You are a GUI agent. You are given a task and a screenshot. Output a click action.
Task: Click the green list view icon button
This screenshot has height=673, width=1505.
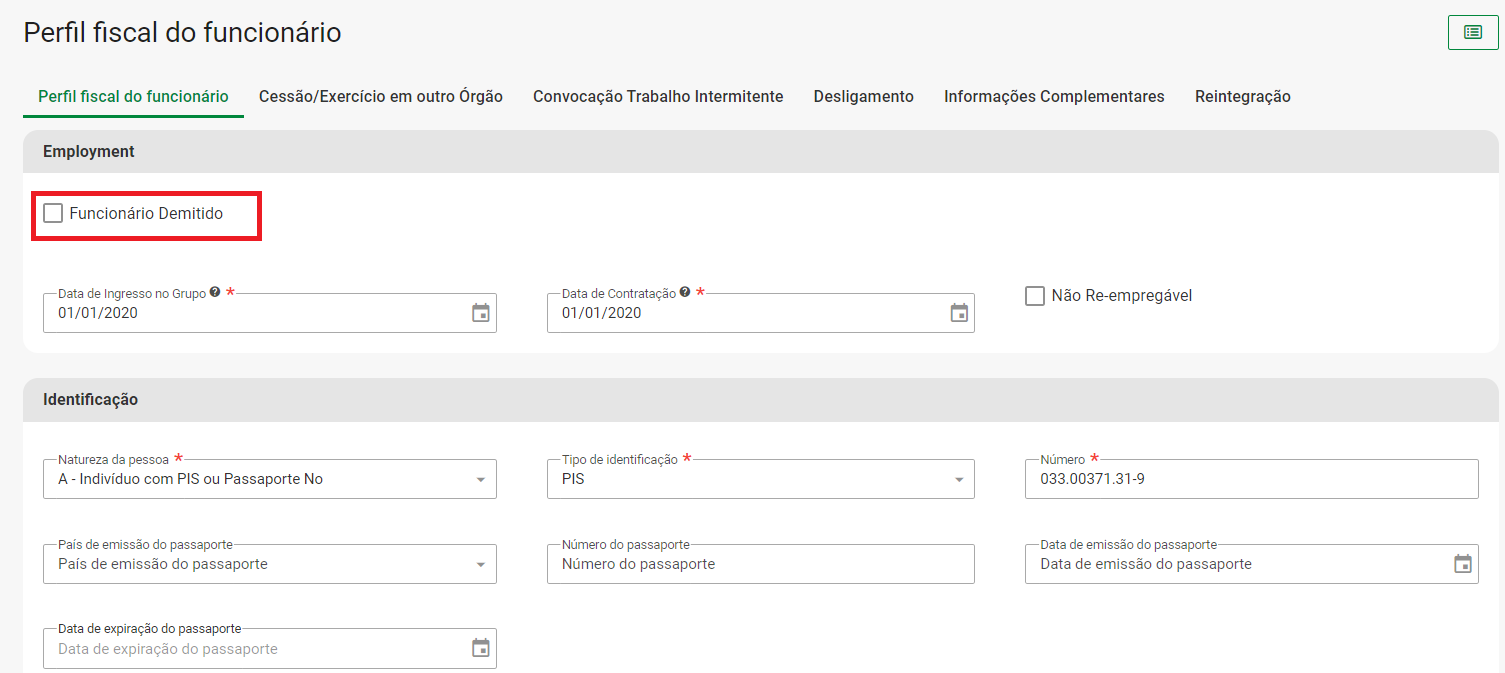click(x=1472, y=32)
